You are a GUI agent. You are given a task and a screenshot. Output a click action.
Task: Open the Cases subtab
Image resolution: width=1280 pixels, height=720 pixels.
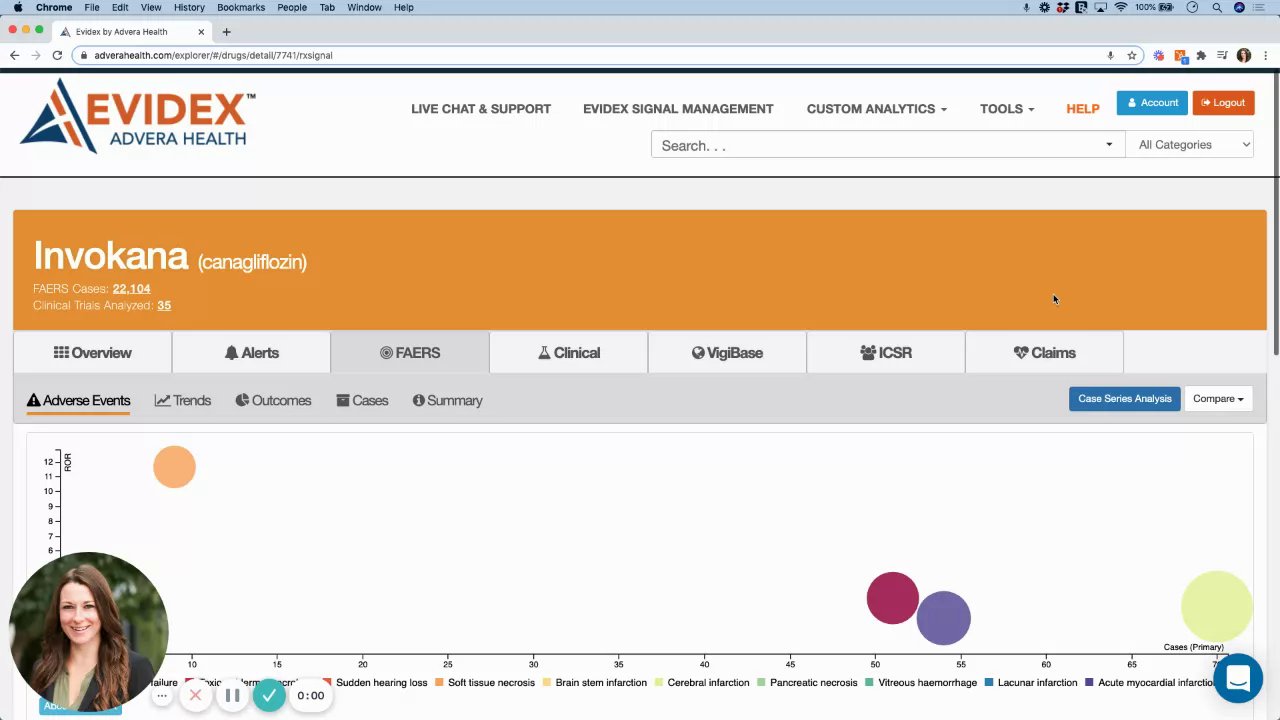point(362,400)
